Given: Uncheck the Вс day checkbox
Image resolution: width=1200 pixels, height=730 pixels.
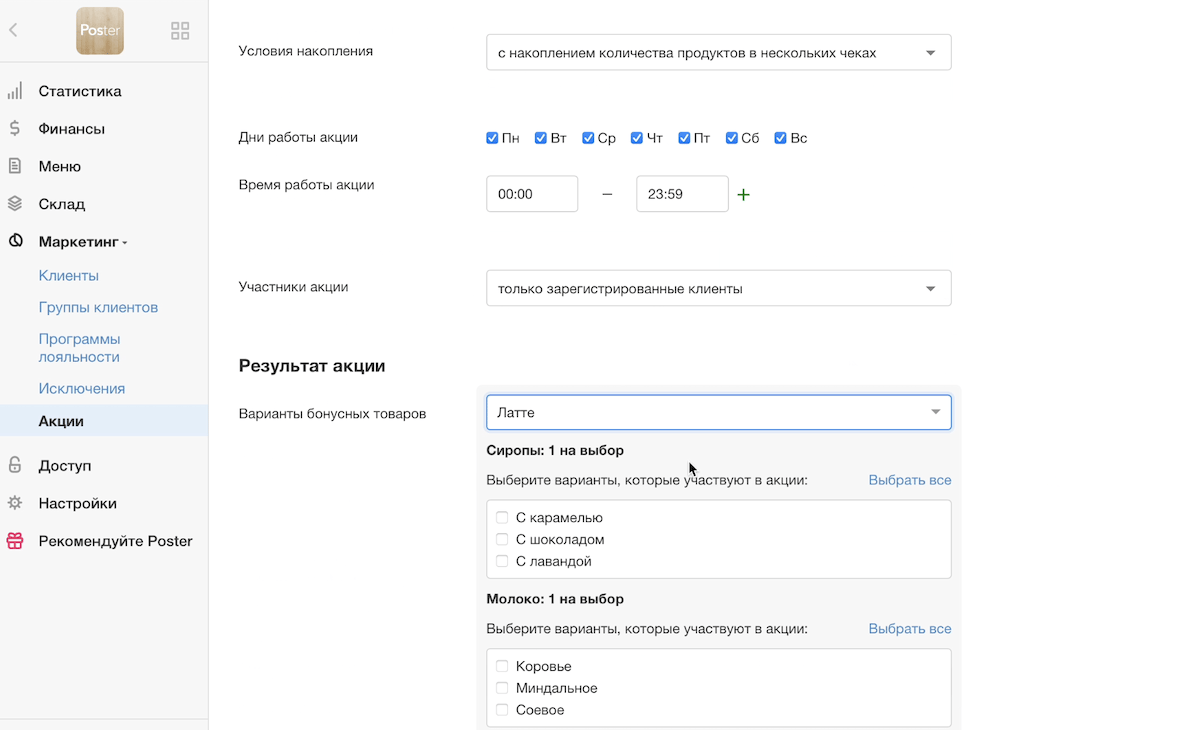Looking at the screenshot, I should point(781,138).
